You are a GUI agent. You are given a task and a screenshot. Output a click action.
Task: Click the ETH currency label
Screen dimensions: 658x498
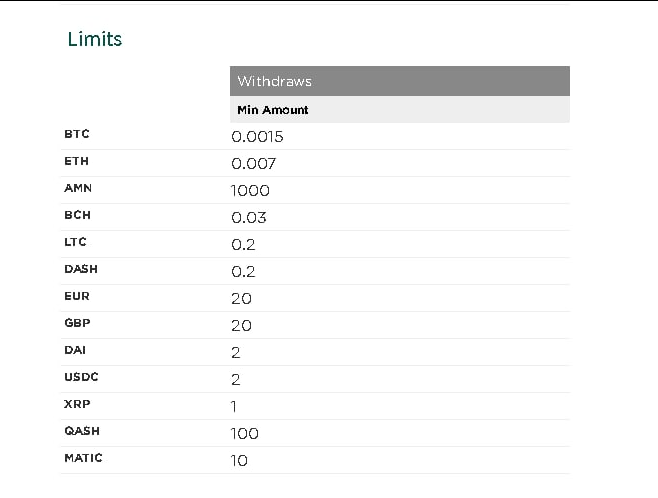77,161
